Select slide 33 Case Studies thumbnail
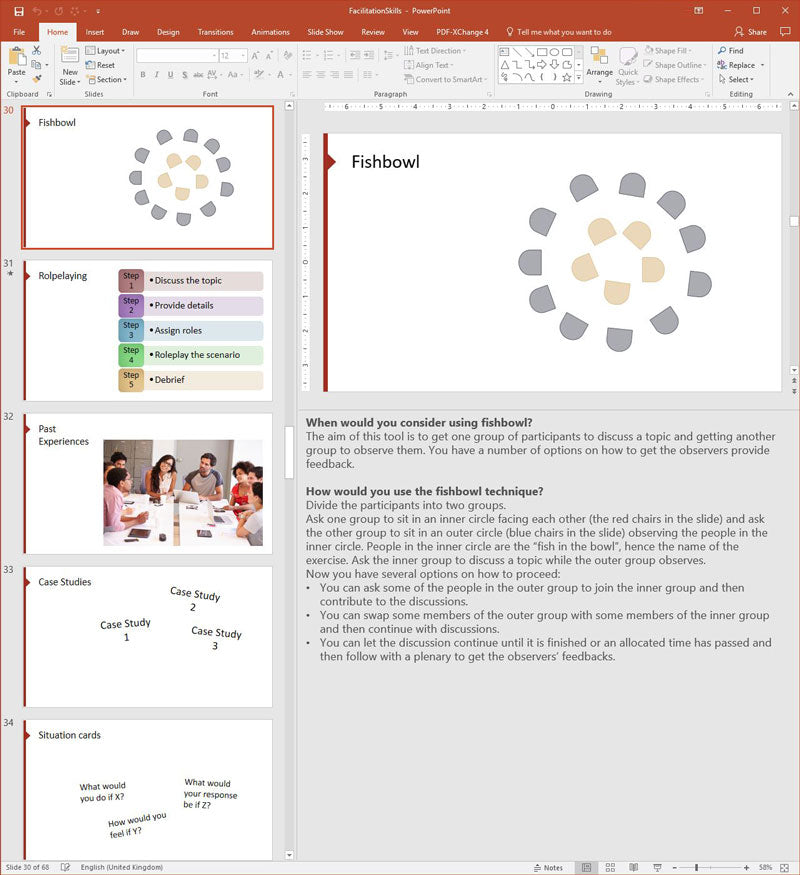Image resolution: width=800 pixels, height=875 pixels. (148, 637)
